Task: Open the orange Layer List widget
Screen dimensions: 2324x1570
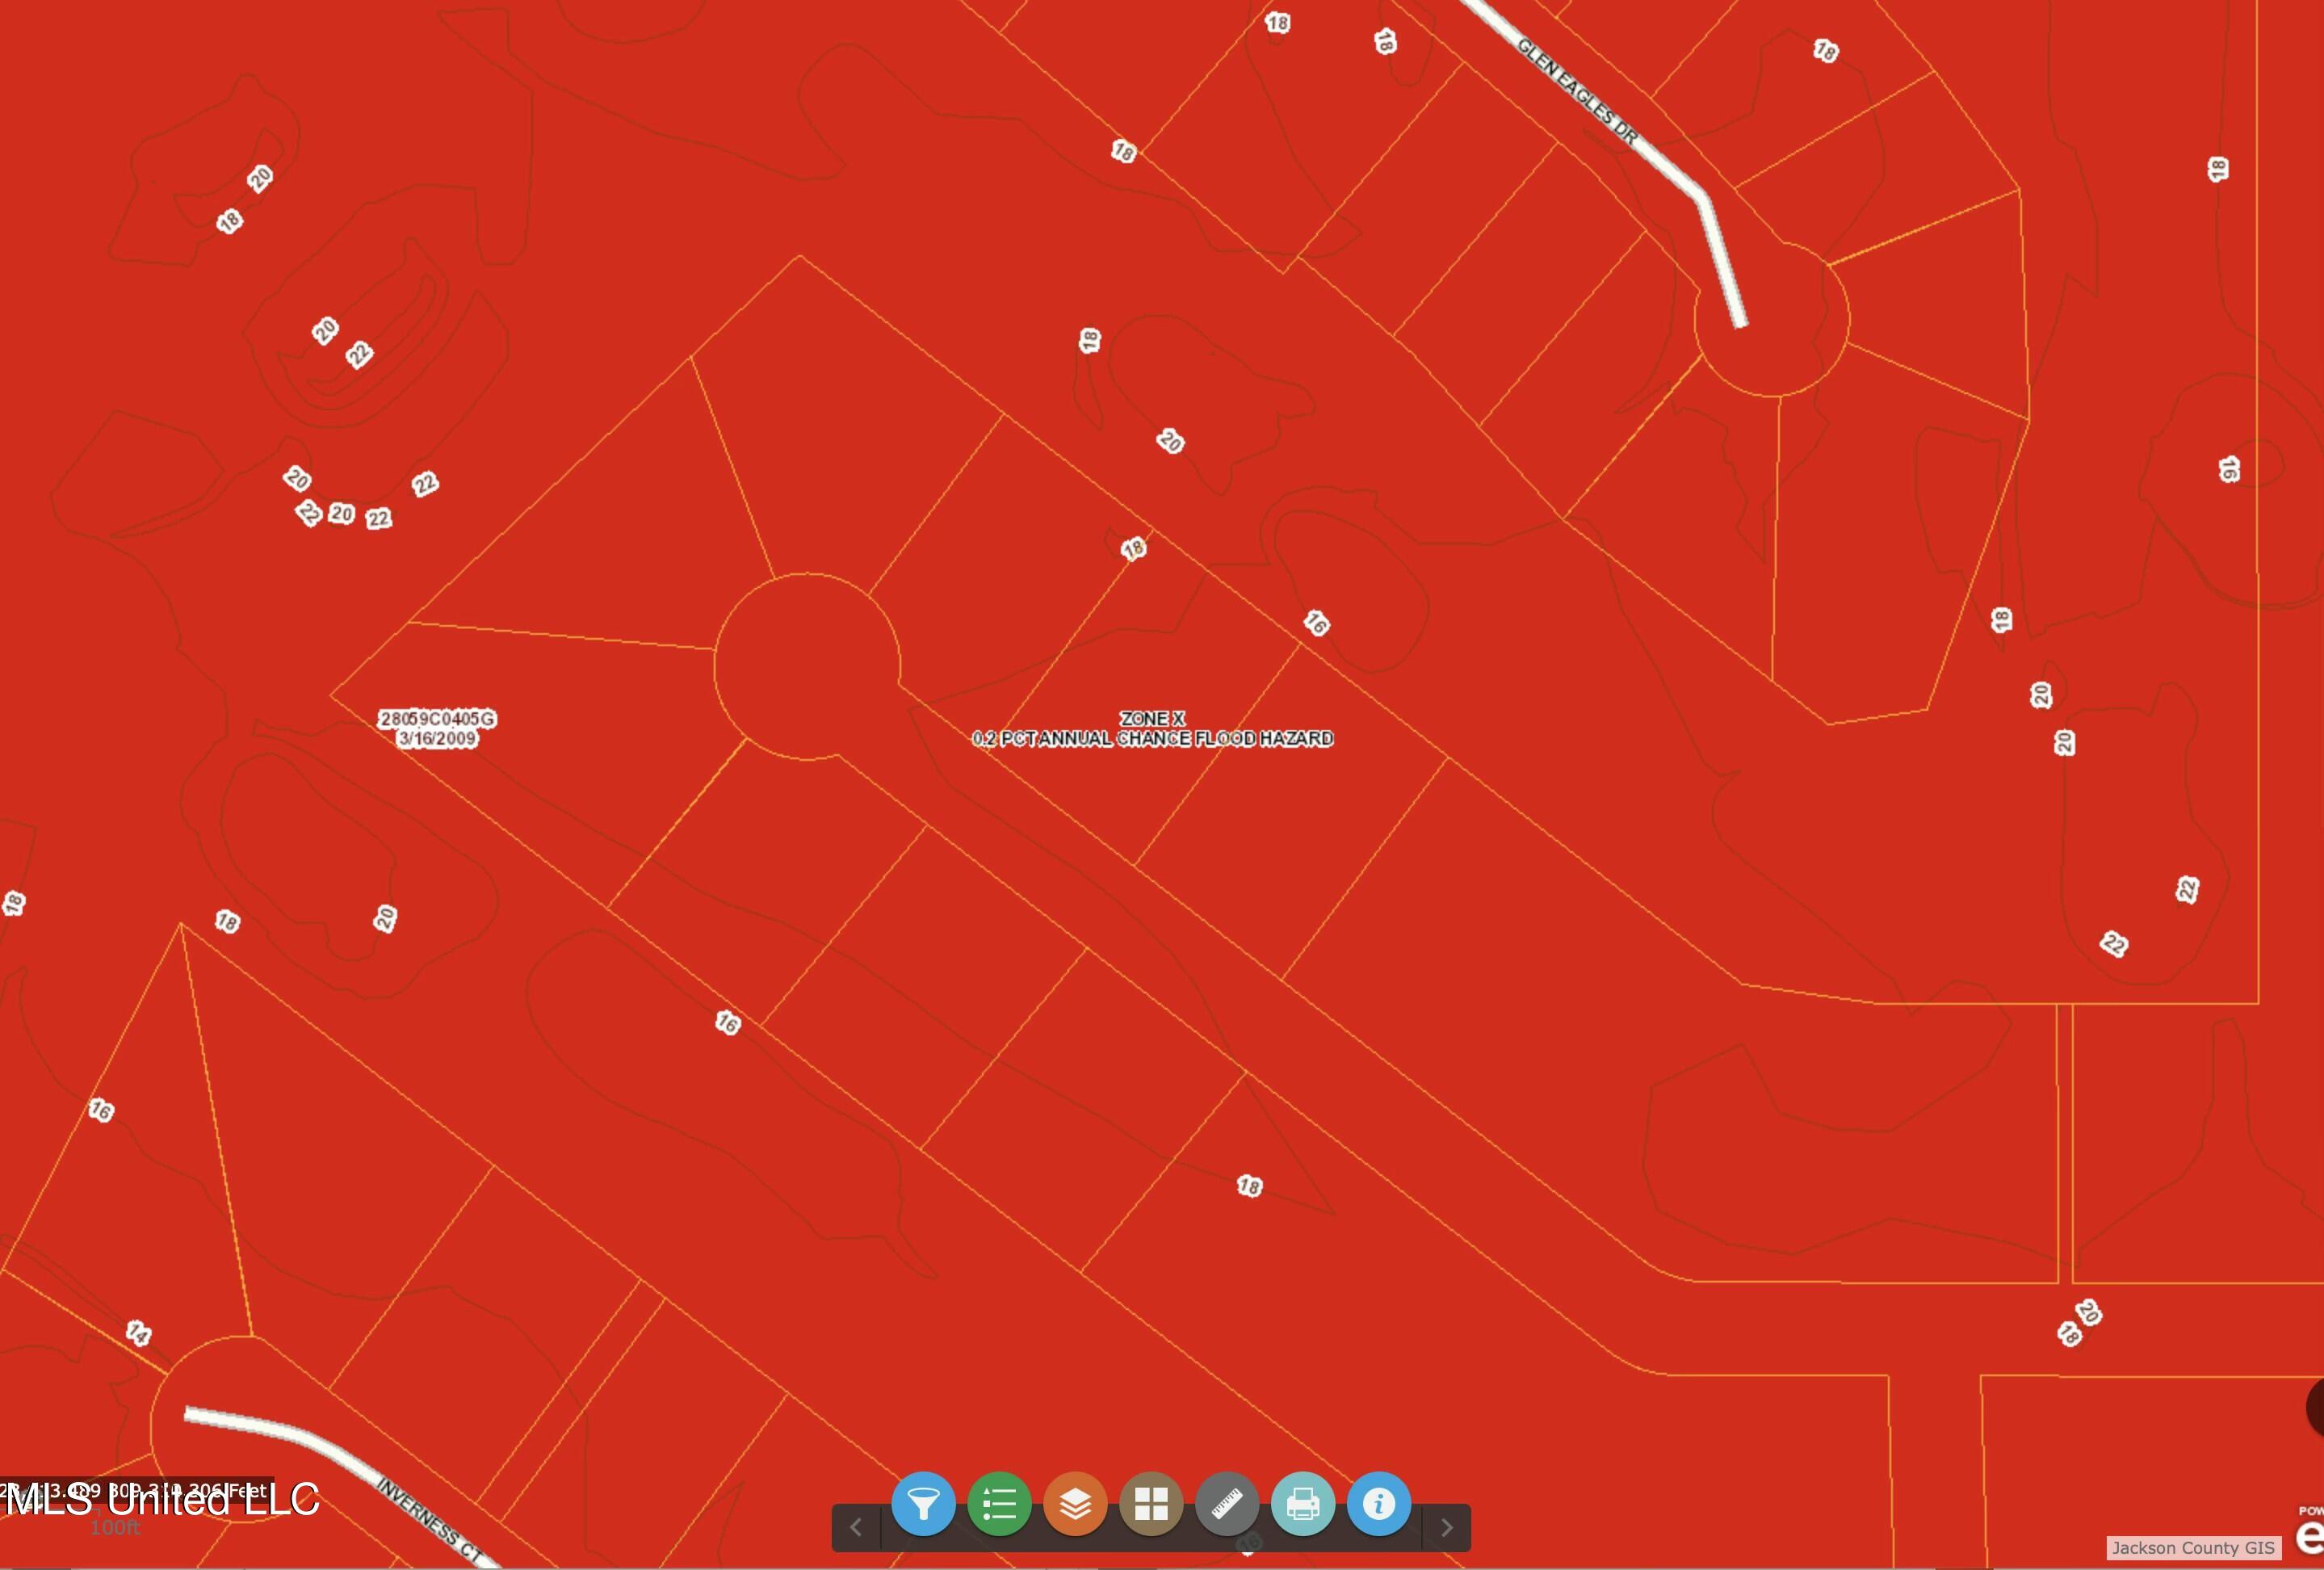Action: tap(1075, 1503)
